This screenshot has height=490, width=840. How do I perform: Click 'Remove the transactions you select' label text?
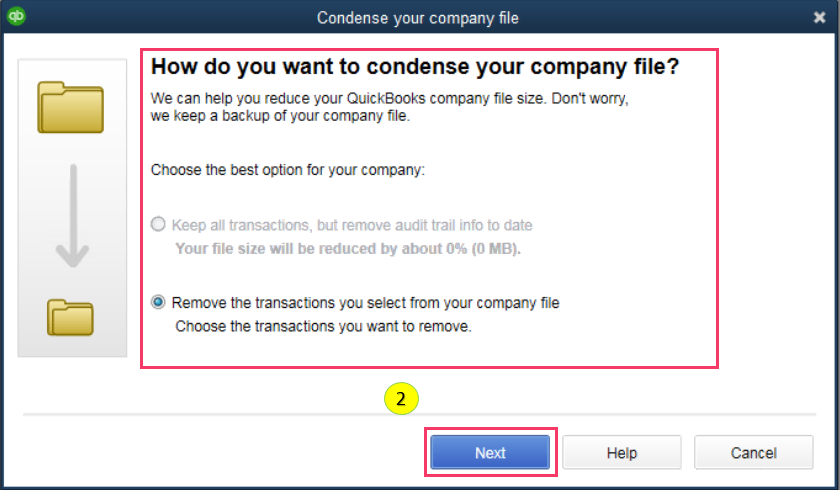tap(365, 302)
